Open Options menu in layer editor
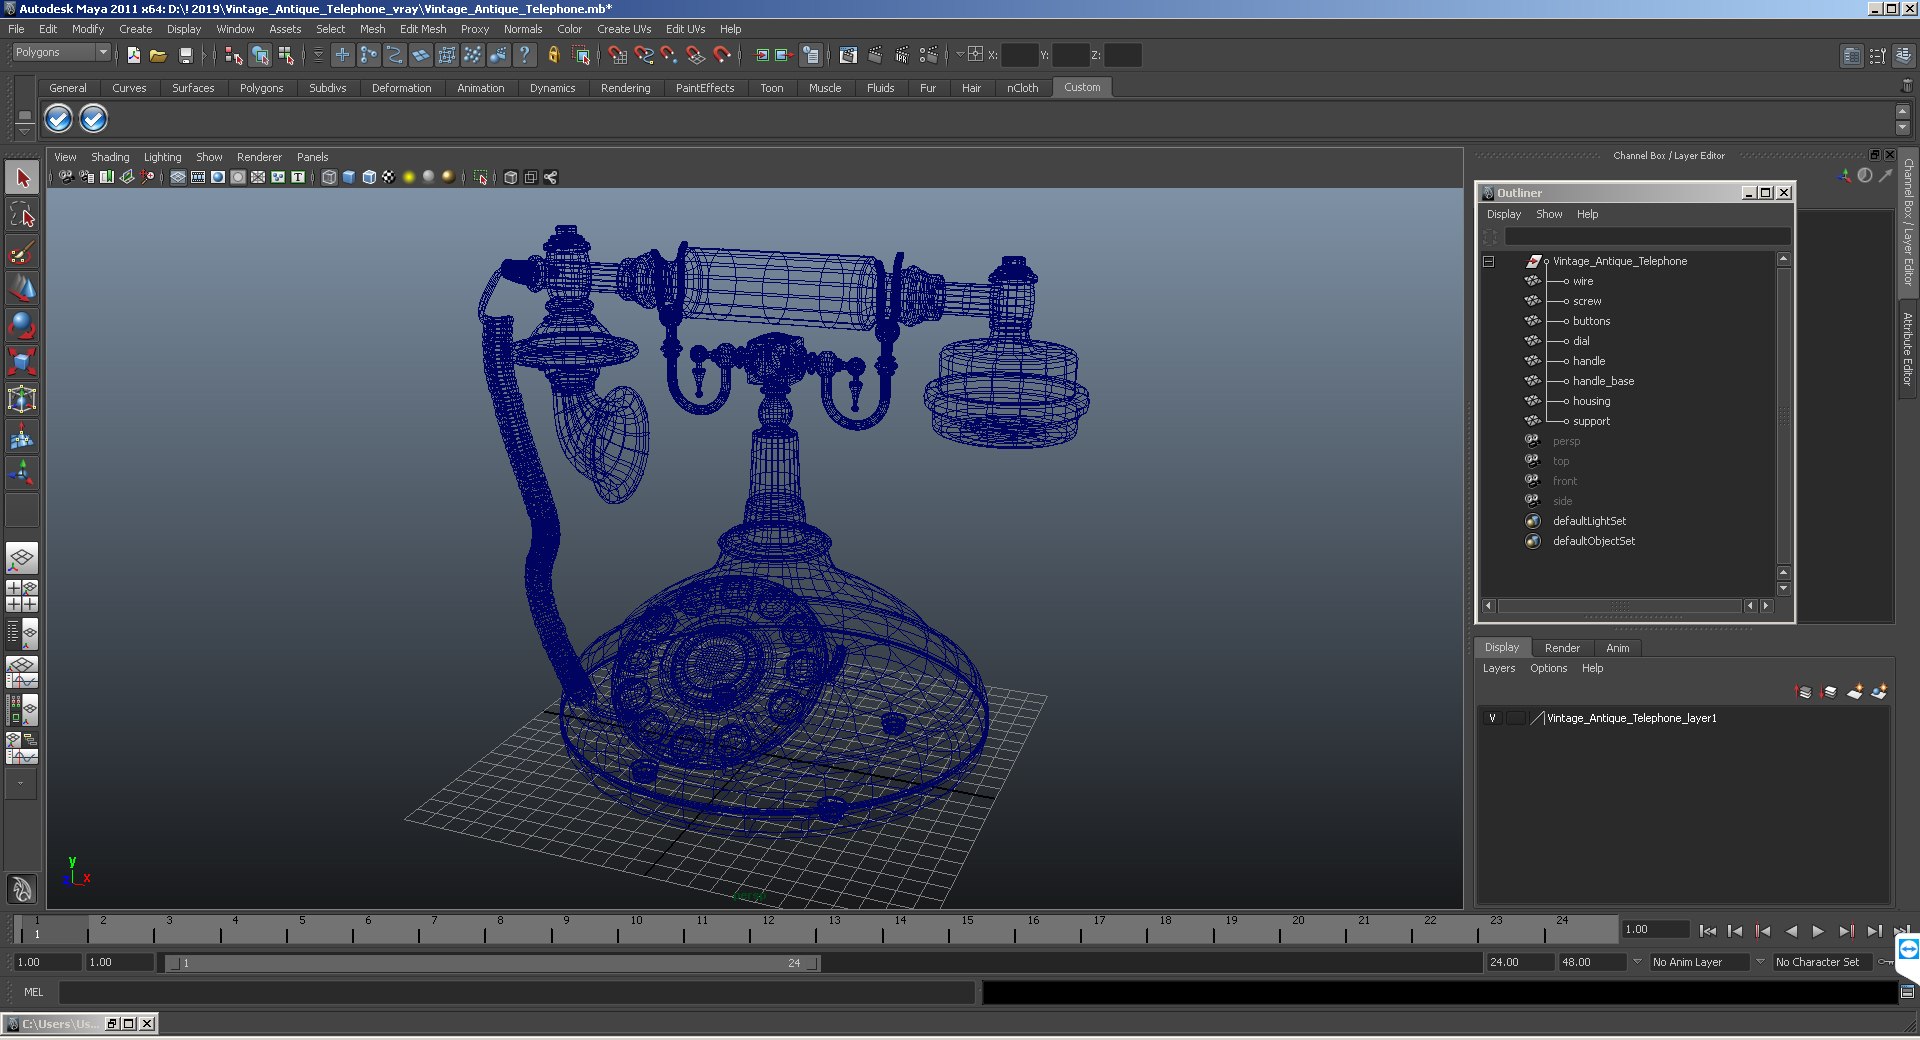 (1548, 668)
